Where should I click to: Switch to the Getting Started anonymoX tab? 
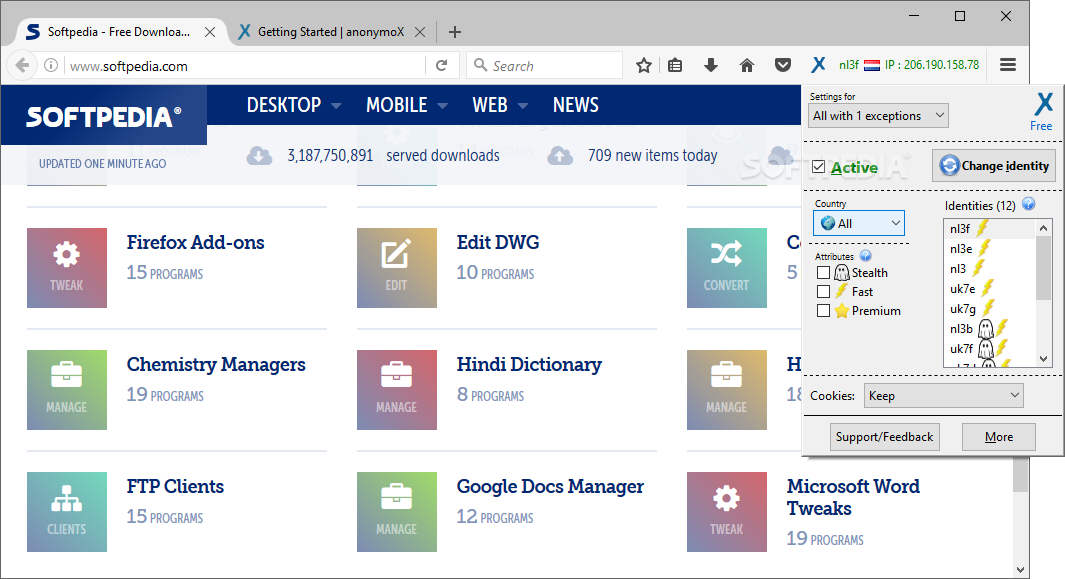[331, 32]
